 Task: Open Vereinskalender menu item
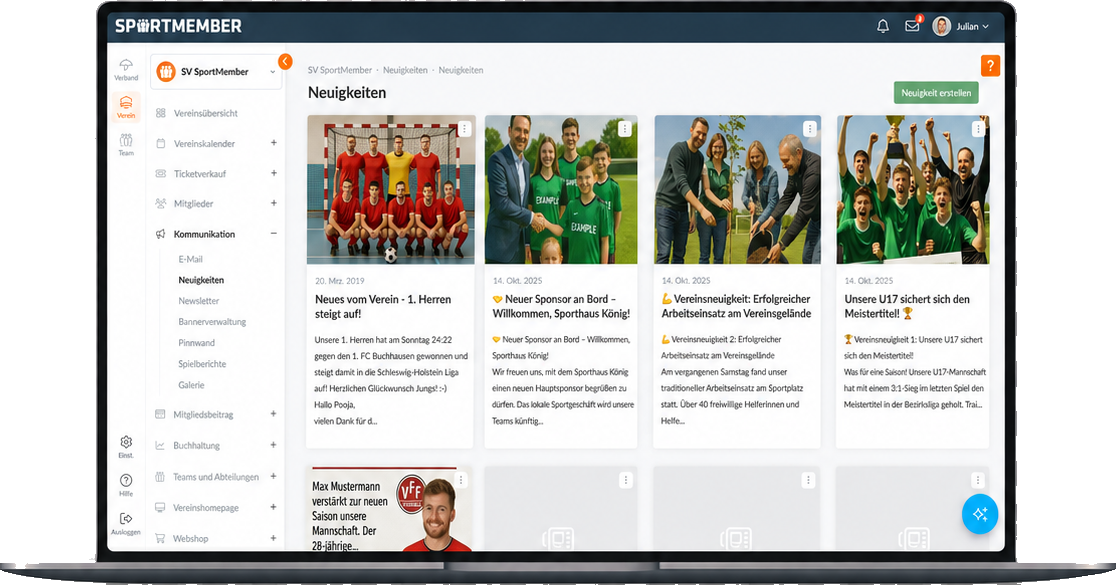tap(204, 144)
